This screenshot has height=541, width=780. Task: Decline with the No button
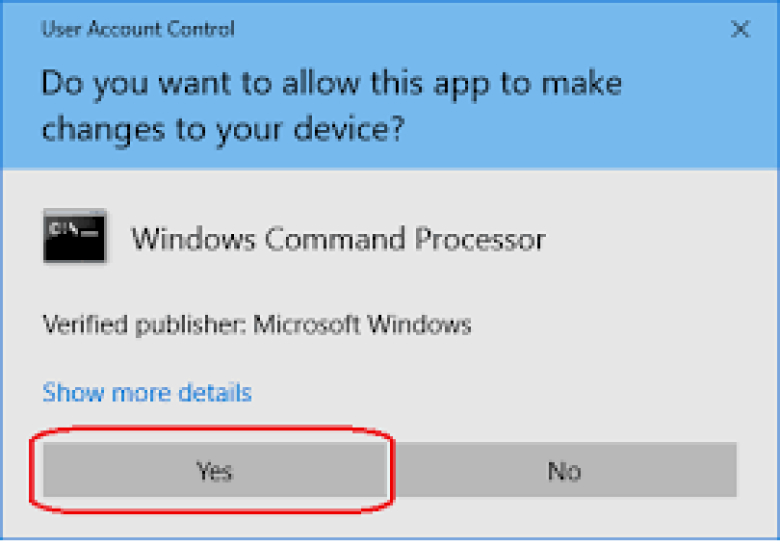[x=563, y=470]
